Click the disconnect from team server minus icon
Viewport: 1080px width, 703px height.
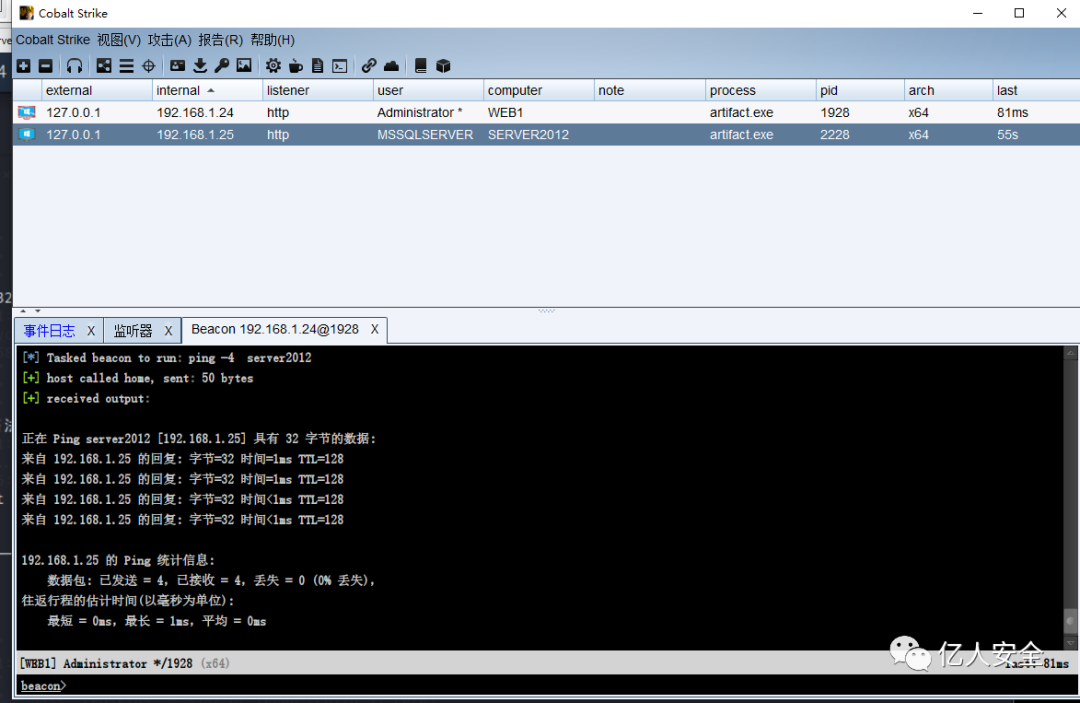[45, 66]
